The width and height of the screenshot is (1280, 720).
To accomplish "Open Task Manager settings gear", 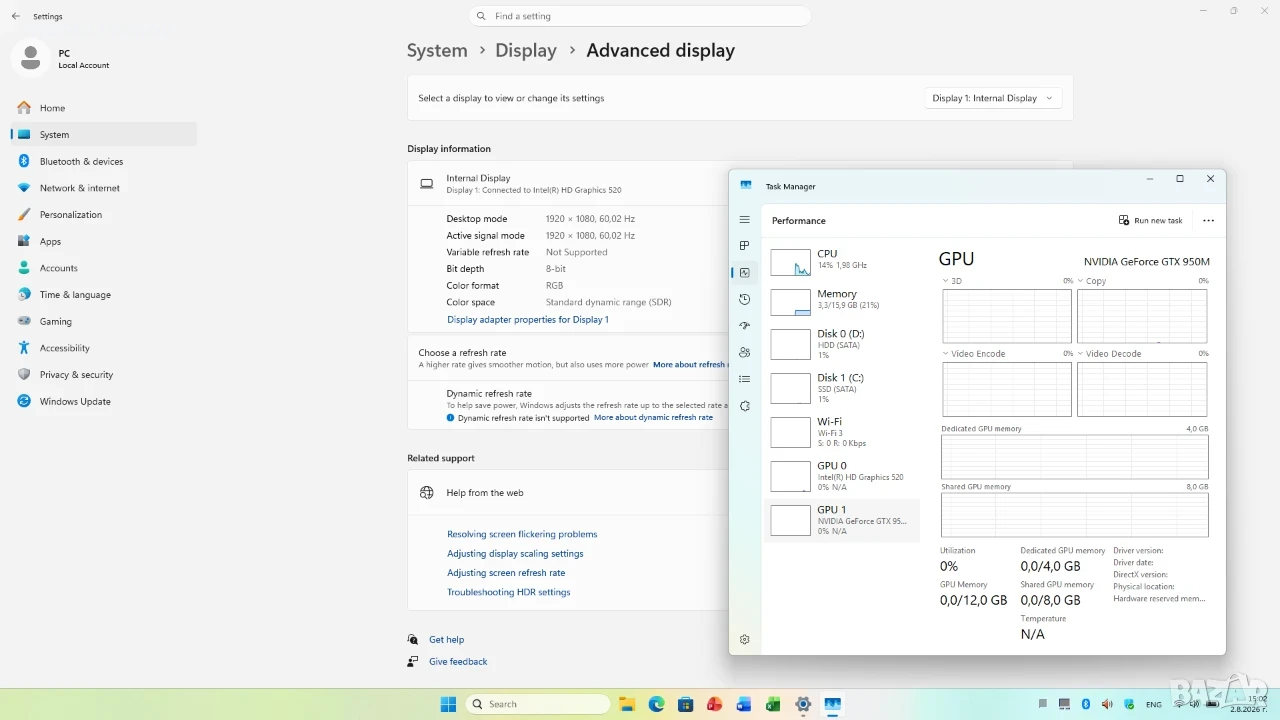I will pyautogui.click(x=744, y=640).
